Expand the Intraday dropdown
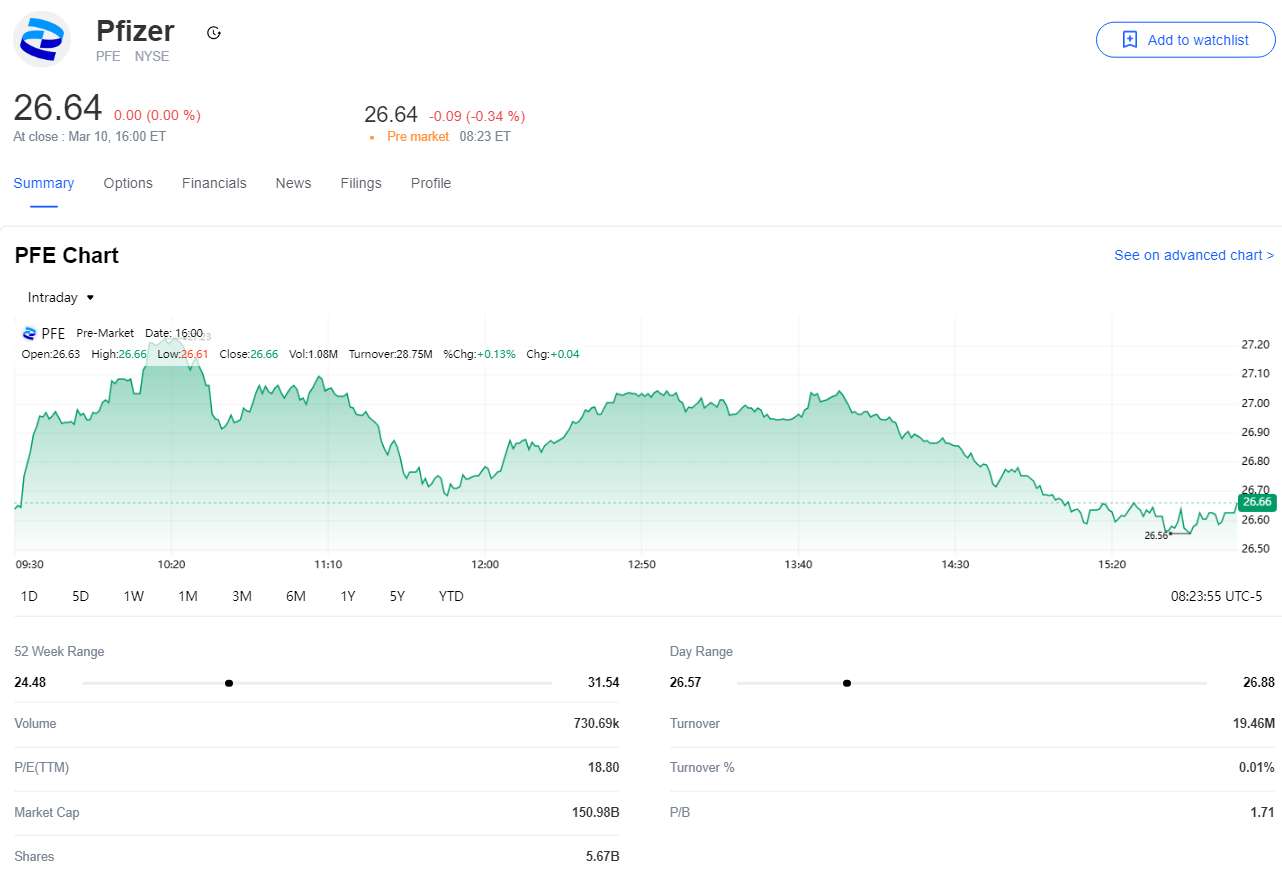This screenshot has height=874, width=1282. tap(61, 297)
